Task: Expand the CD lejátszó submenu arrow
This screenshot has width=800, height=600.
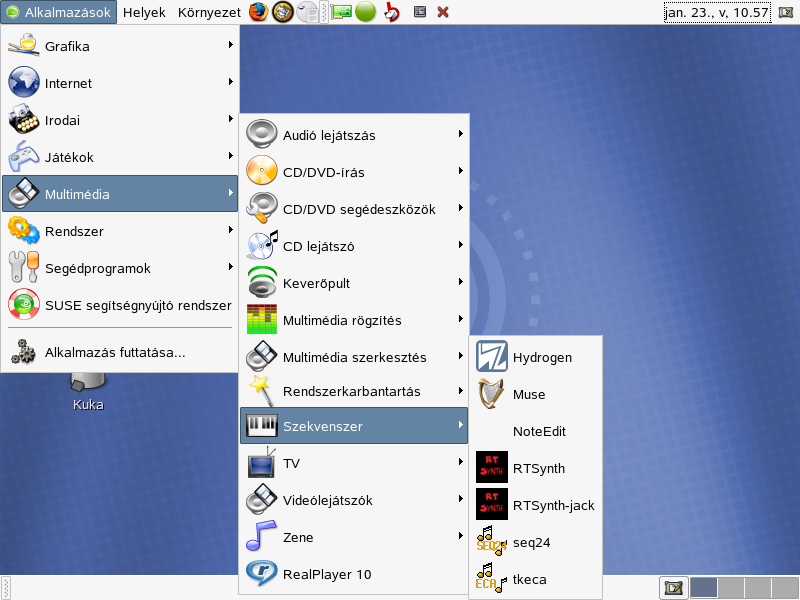Action: pyautogui.click(x=461, y=245)
